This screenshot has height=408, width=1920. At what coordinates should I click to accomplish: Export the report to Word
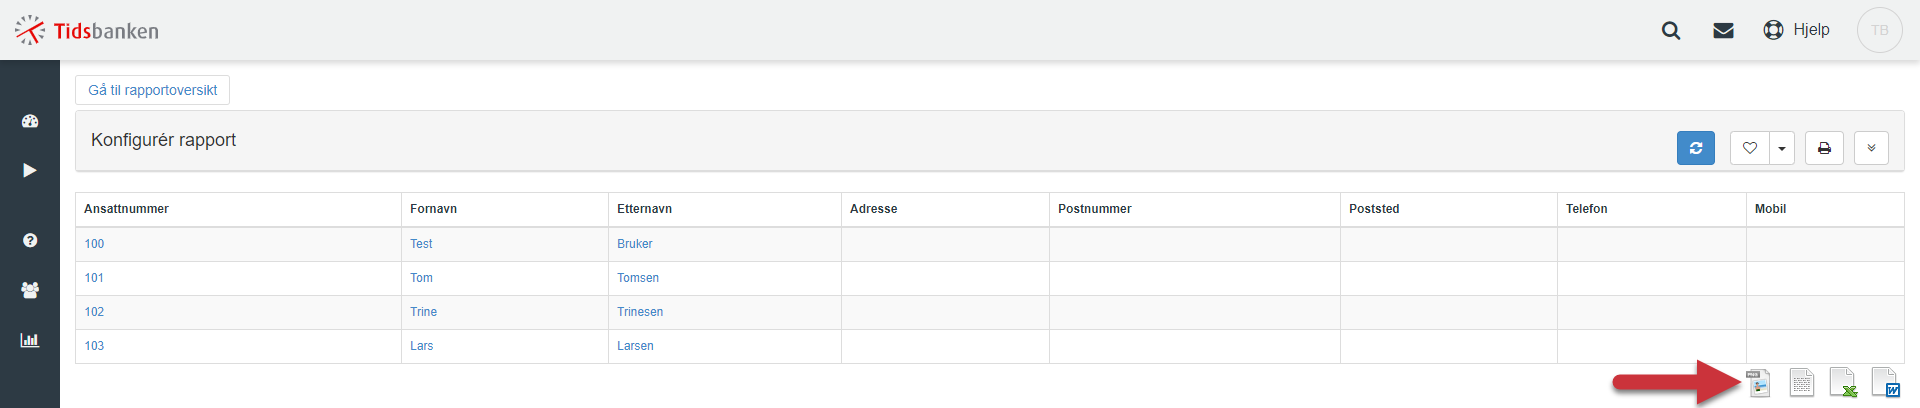pyautogui.click(x=1885, y=383)
